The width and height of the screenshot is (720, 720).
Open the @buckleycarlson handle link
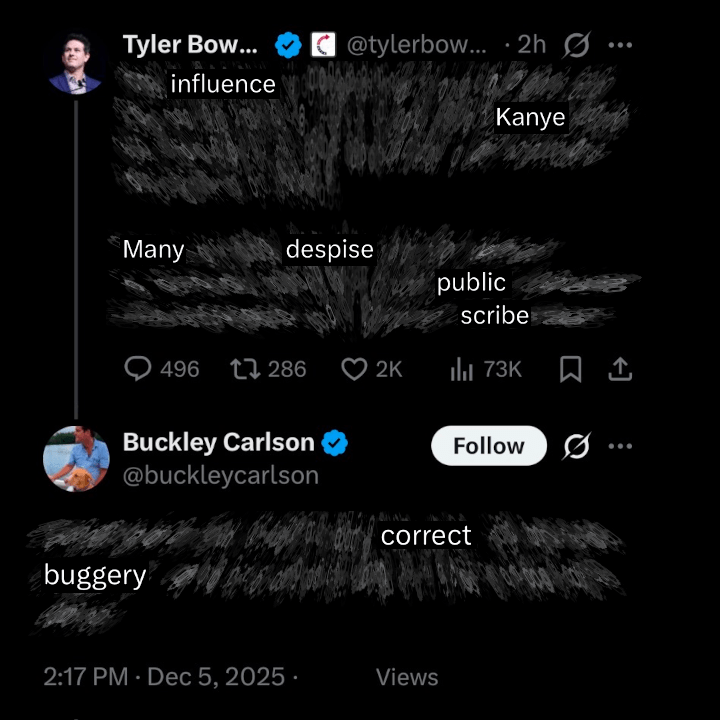(x=220, y=476)
